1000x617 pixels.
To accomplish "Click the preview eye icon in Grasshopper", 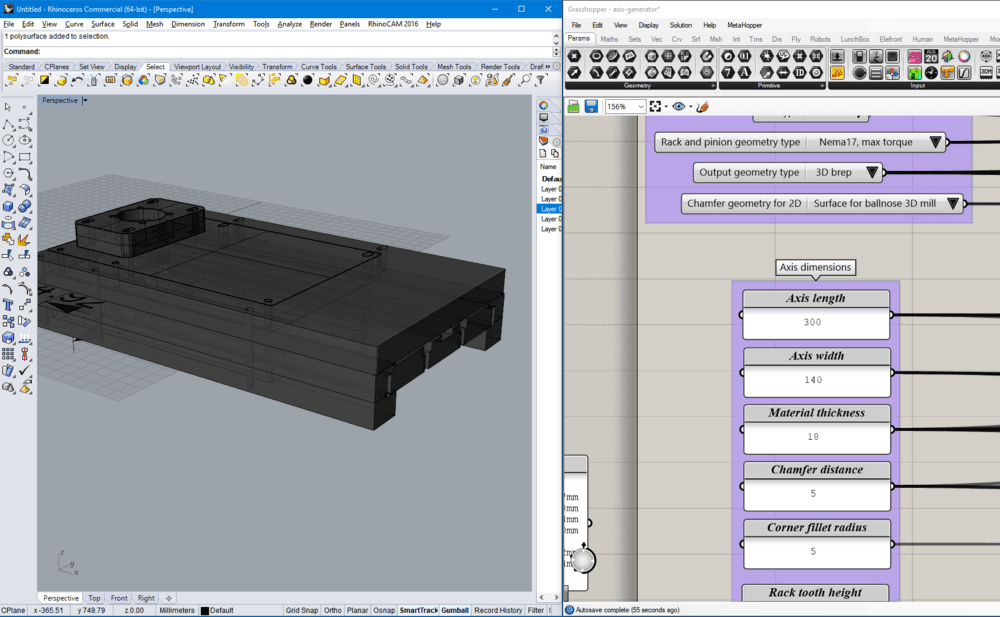I will coord(680,106).
